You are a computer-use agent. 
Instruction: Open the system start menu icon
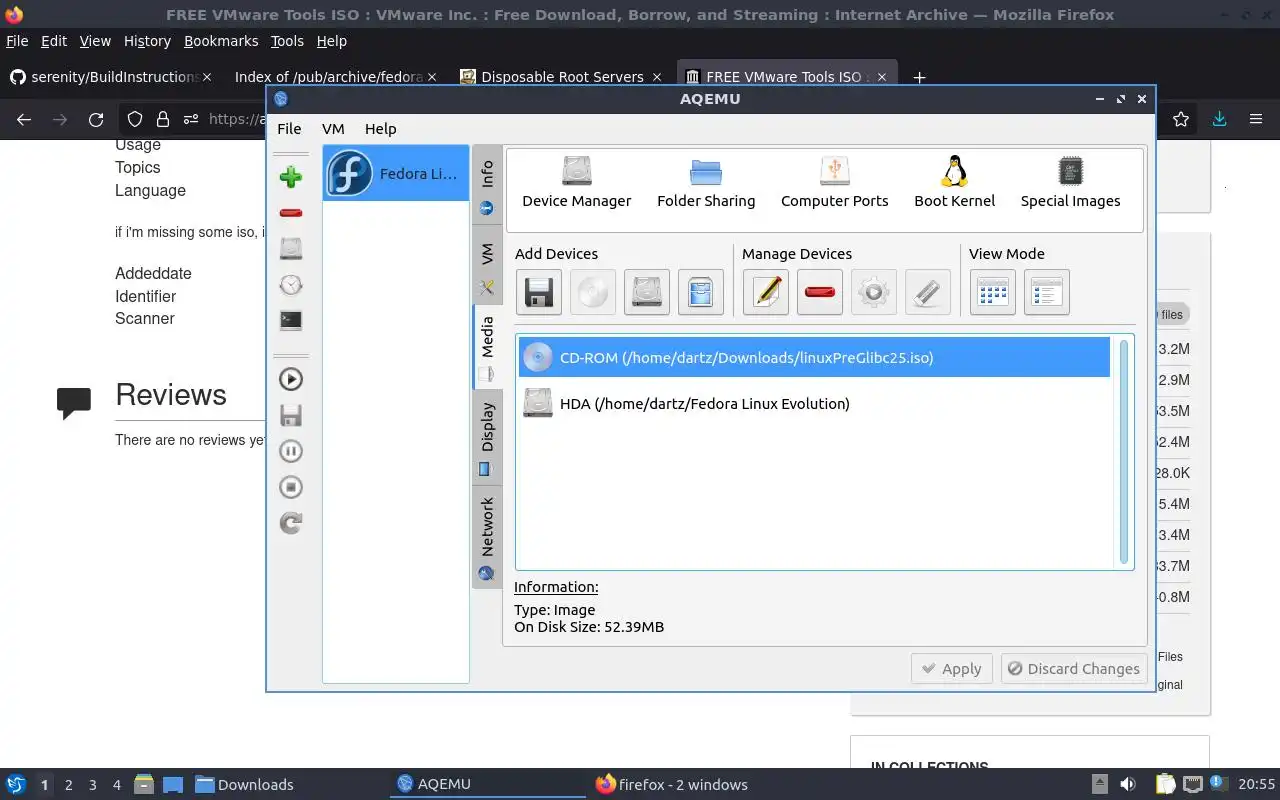pos(16,784)
